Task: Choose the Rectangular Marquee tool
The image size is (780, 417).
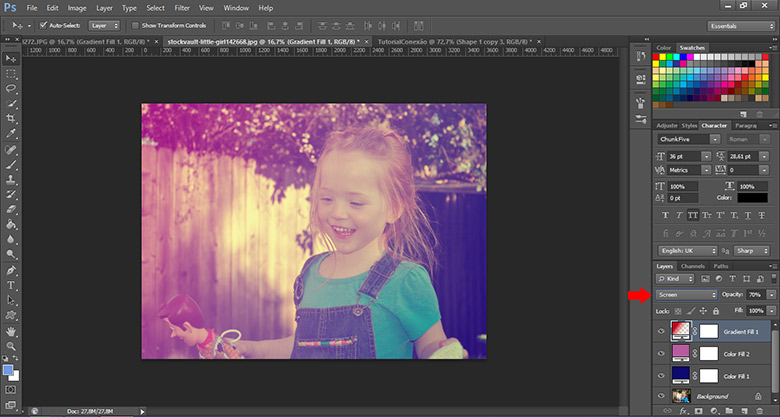Action: pos(10,73)
